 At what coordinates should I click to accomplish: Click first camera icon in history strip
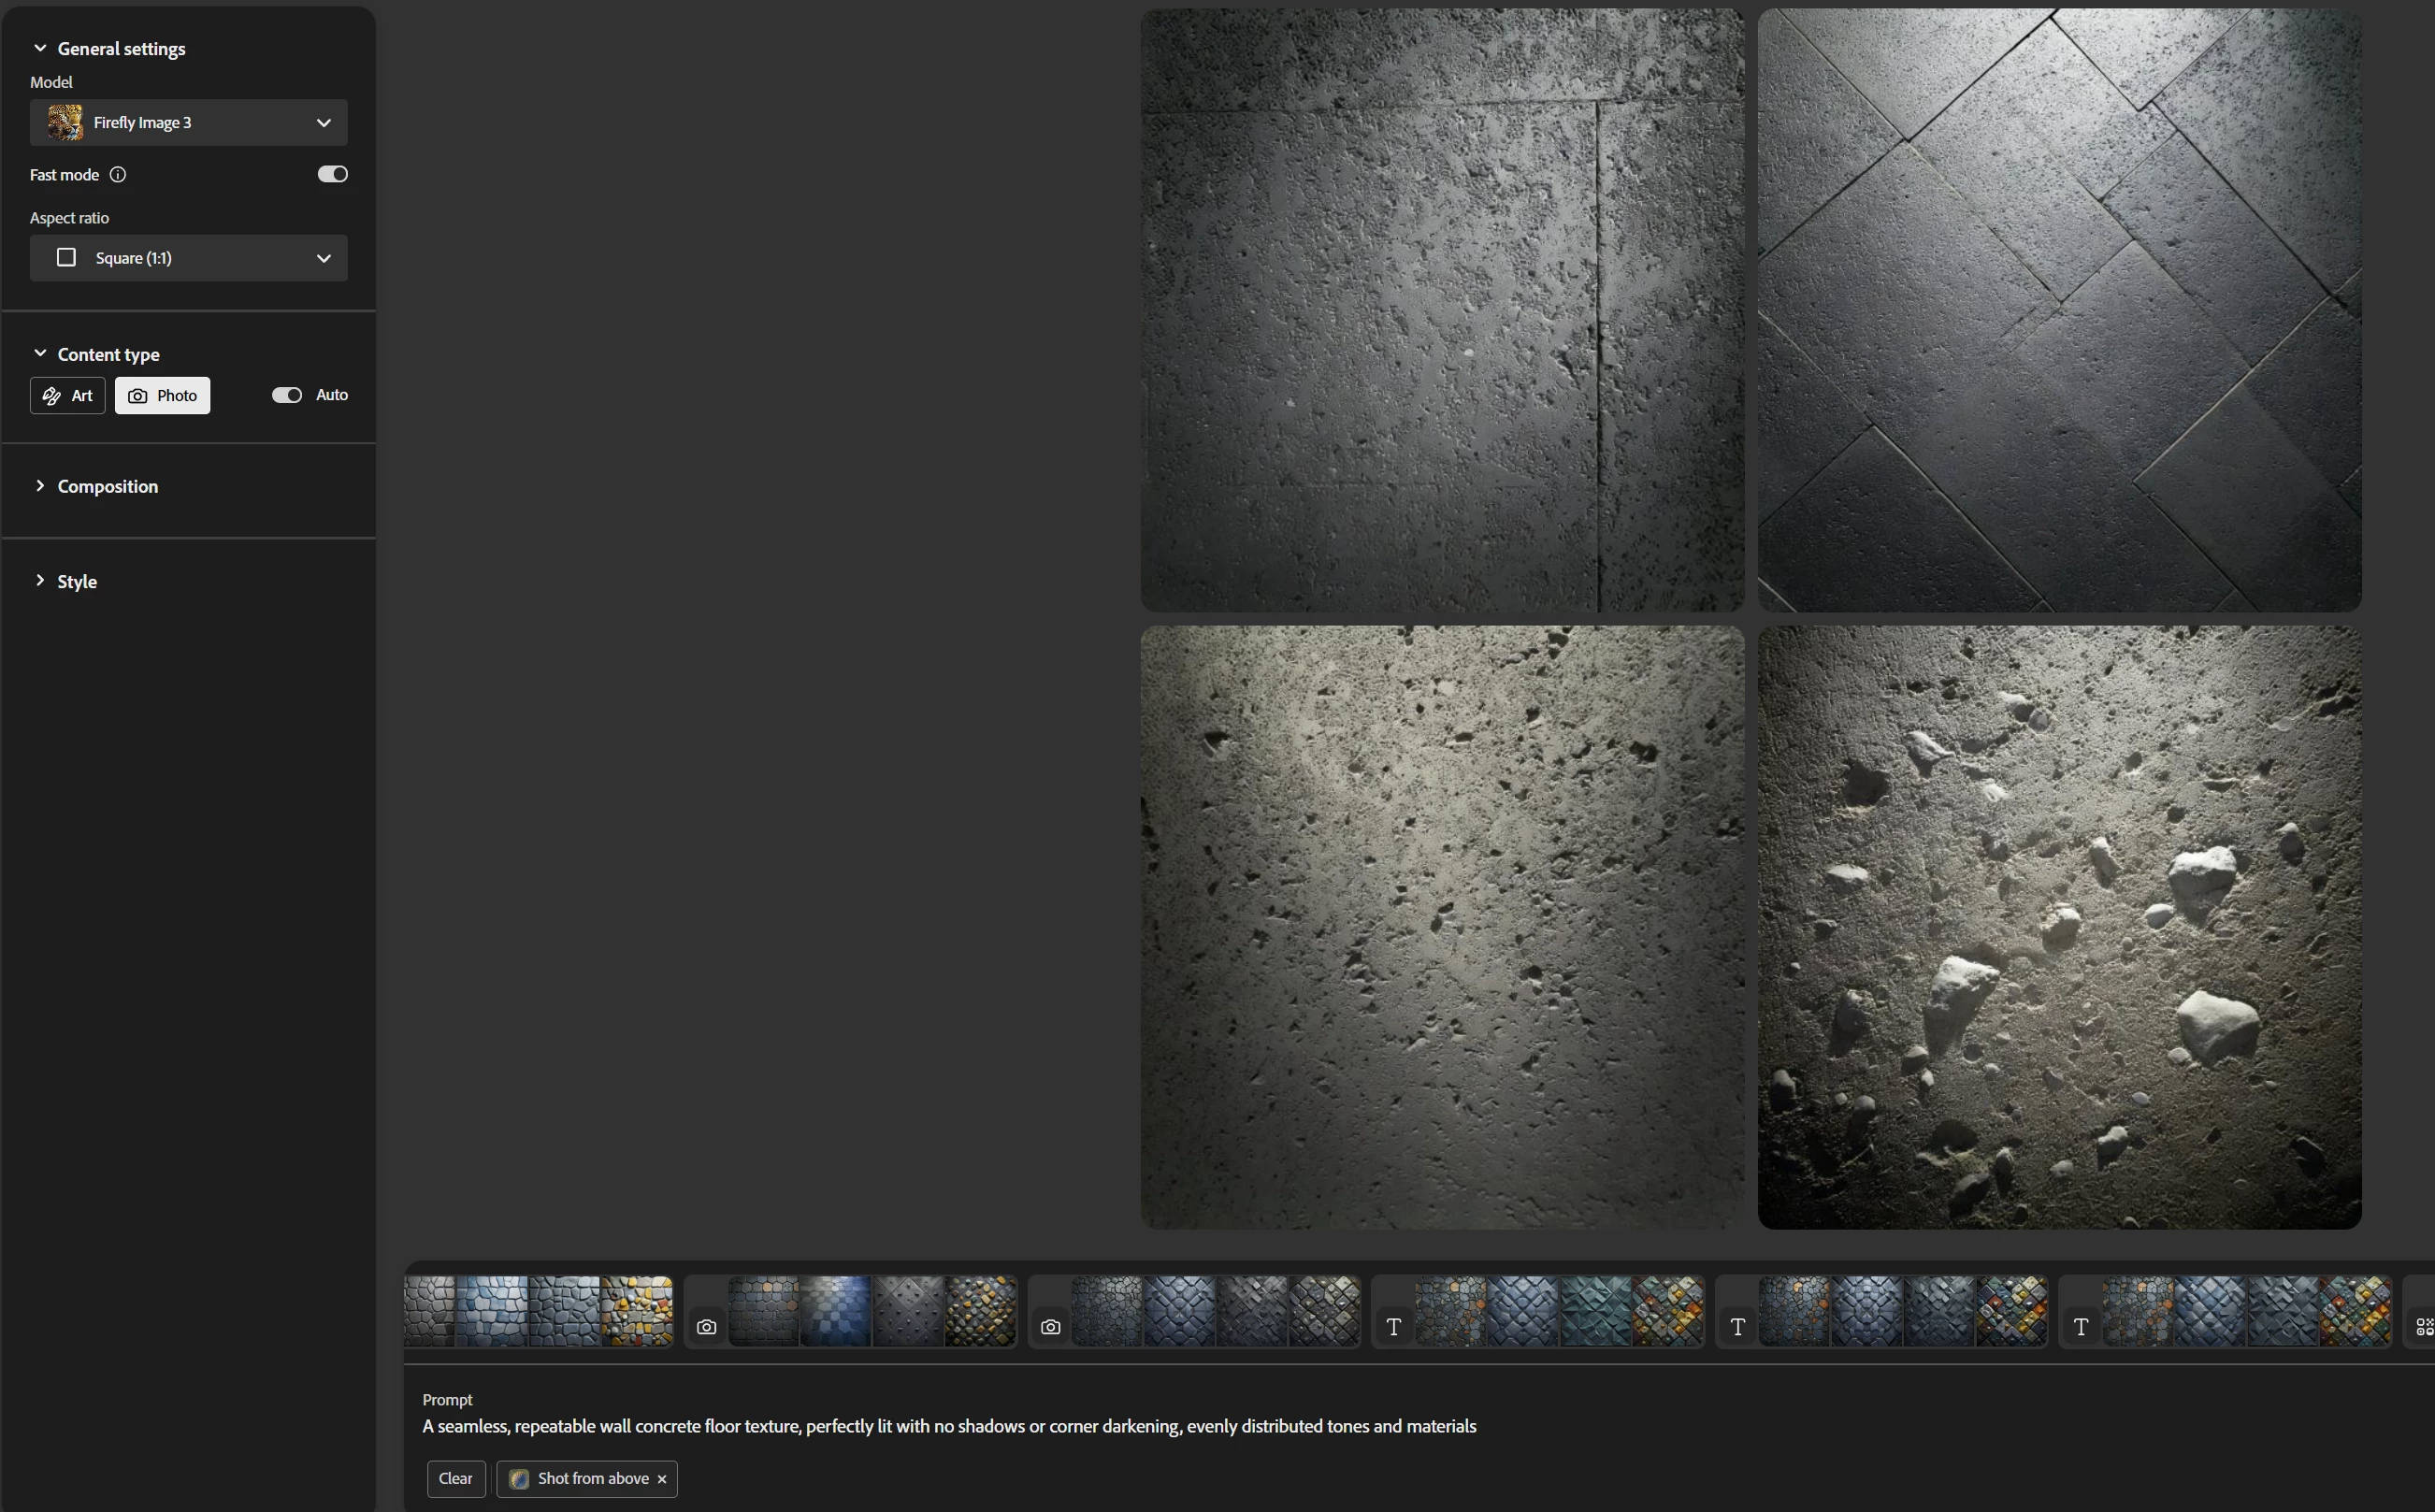(707, 1327)
